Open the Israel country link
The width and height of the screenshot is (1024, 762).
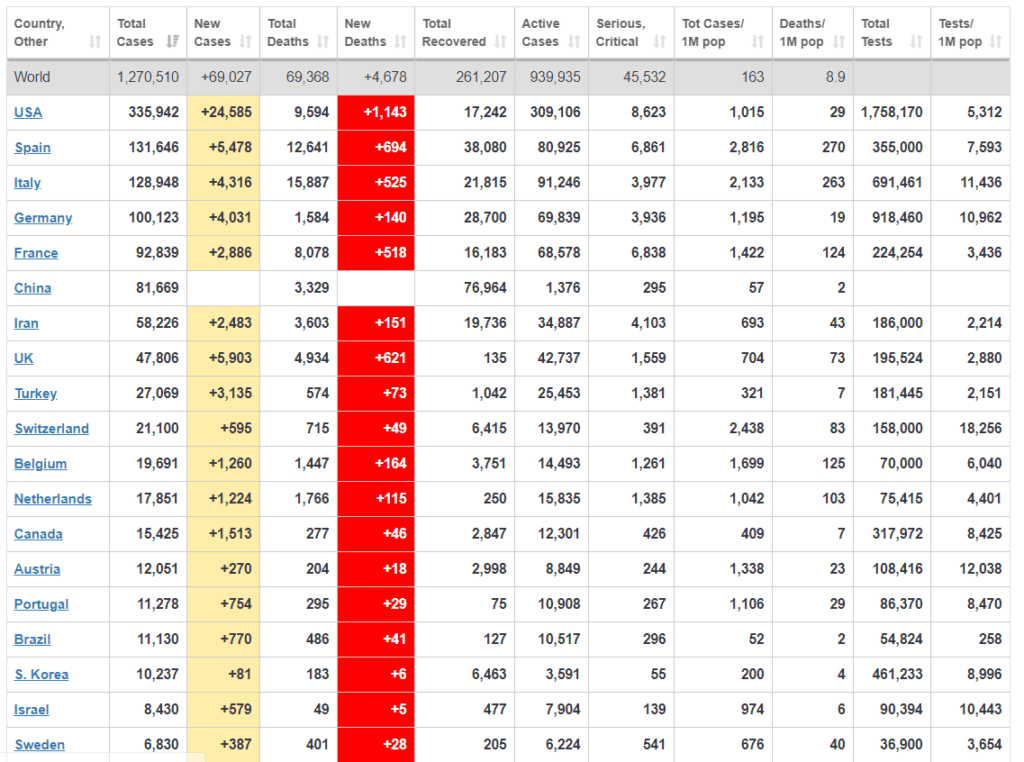(31, 710)
